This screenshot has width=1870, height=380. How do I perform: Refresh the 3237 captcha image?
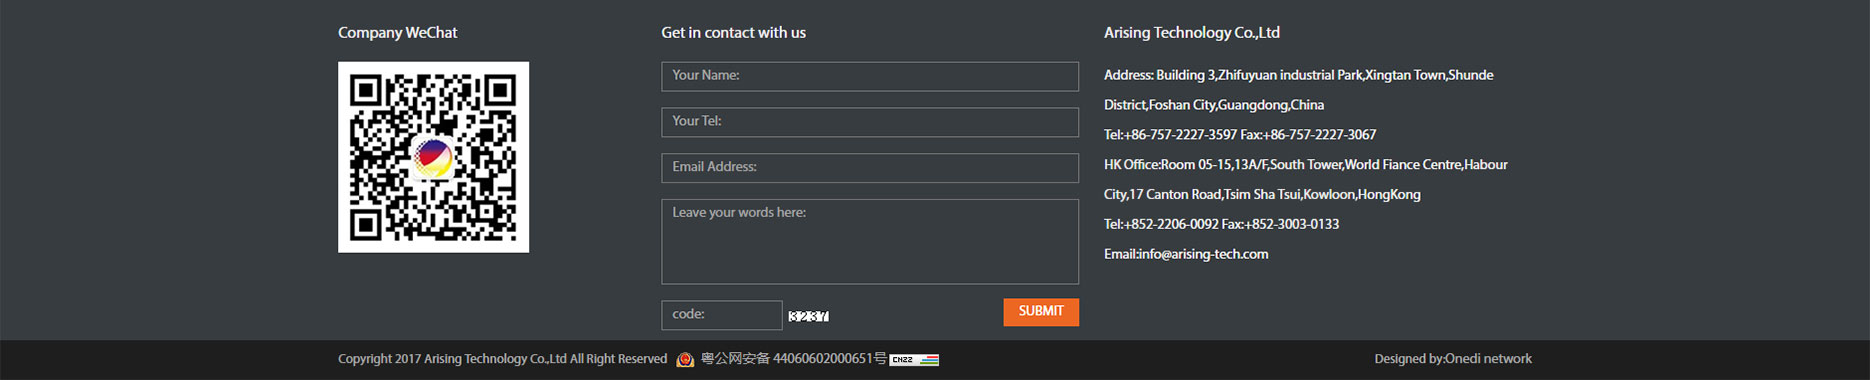[x=808, y=316]
